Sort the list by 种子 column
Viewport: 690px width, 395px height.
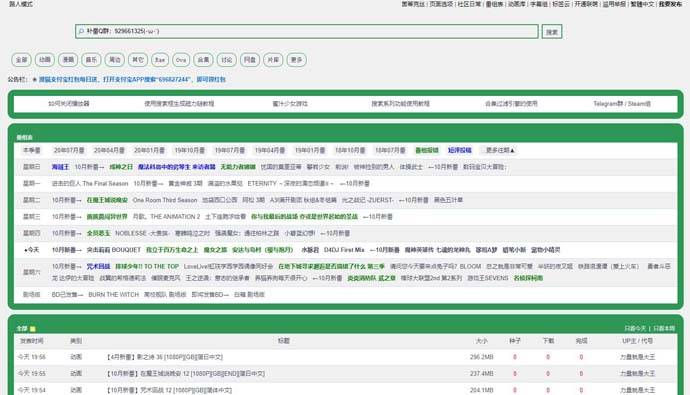(515, 341)
